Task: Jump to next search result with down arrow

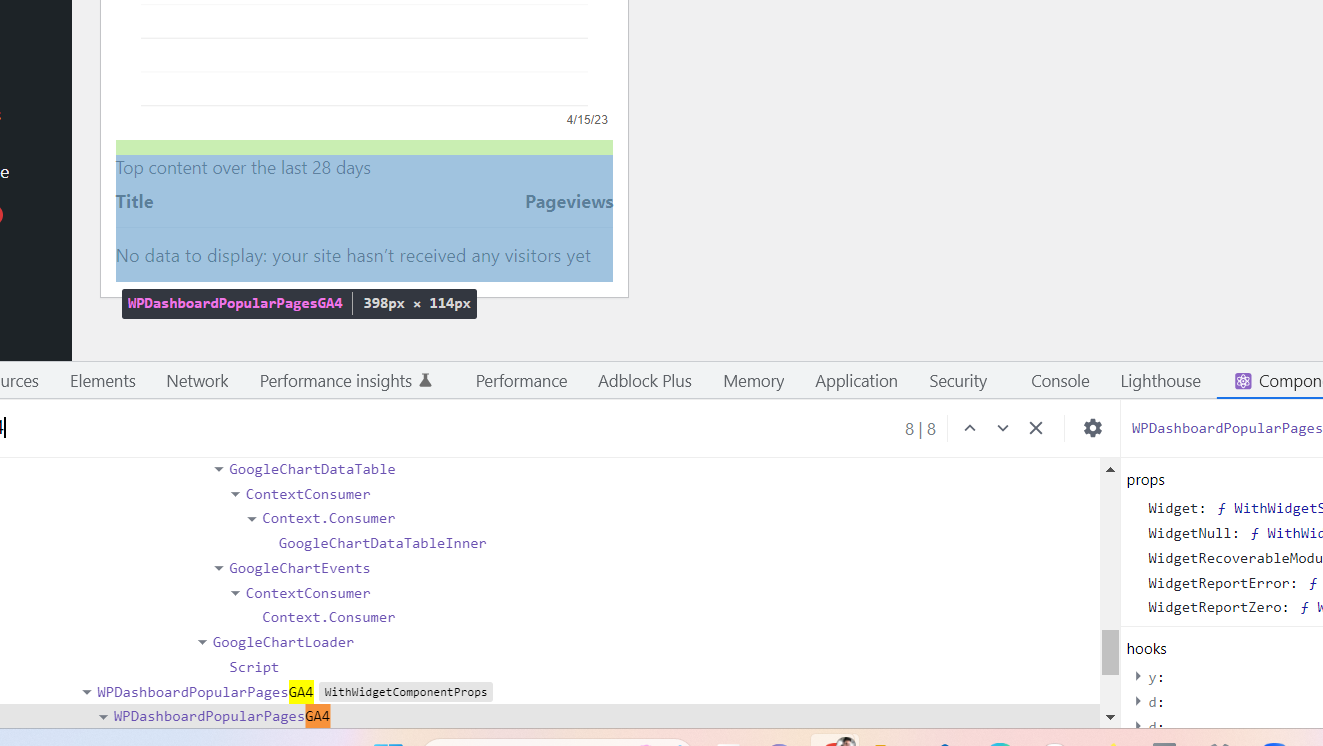Action: [1003, 428]
